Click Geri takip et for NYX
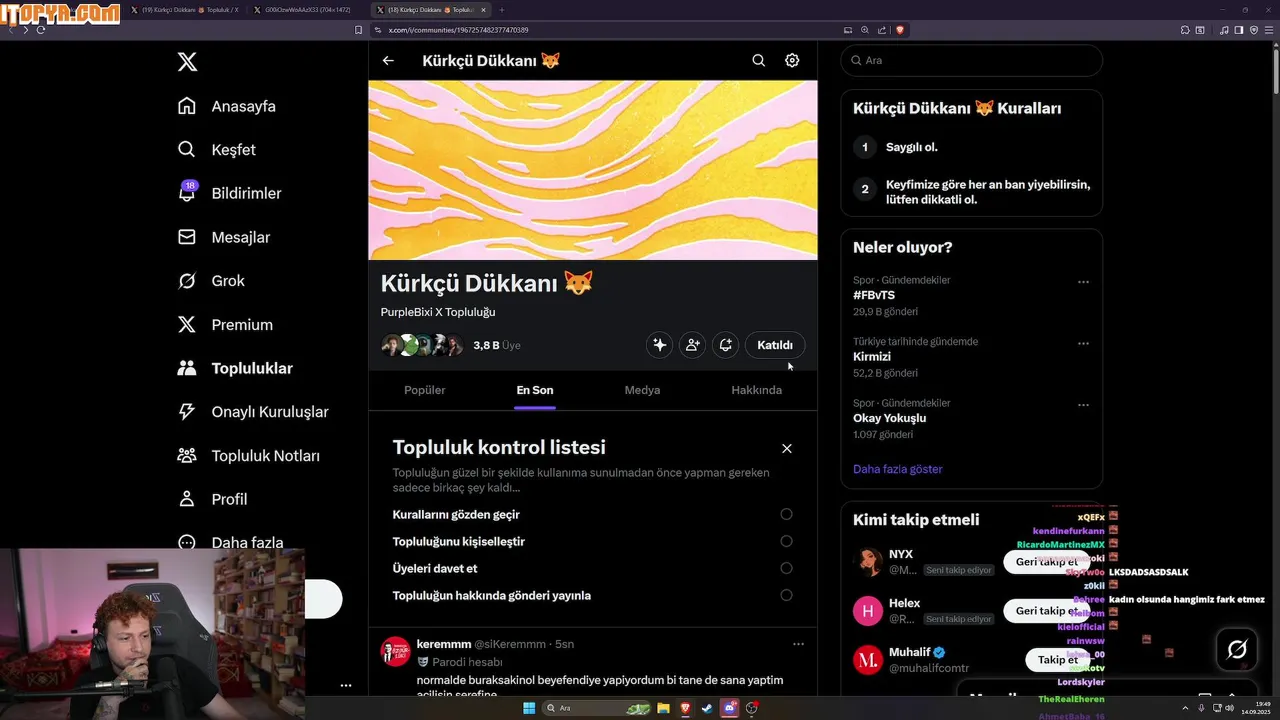 [1047, 562]
